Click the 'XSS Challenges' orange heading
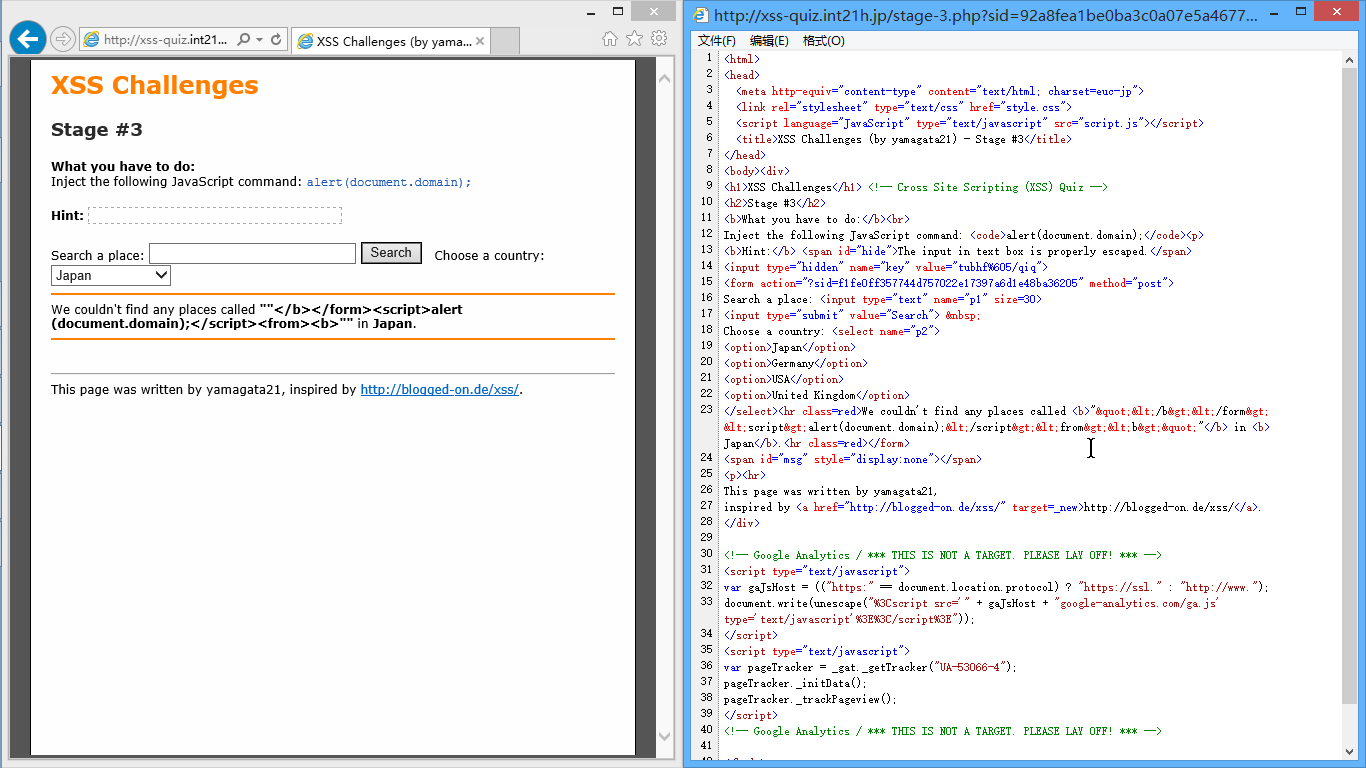The image size is (1366, 768). point(155,85)
